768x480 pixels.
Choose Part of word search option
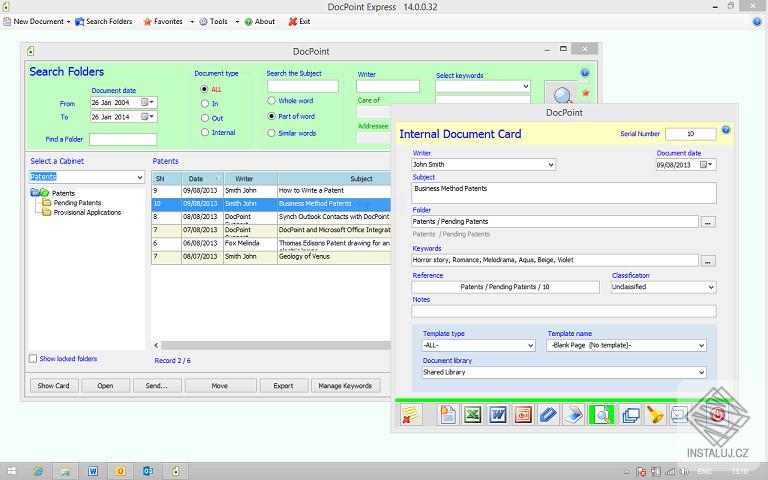click(x=271, y=116)
